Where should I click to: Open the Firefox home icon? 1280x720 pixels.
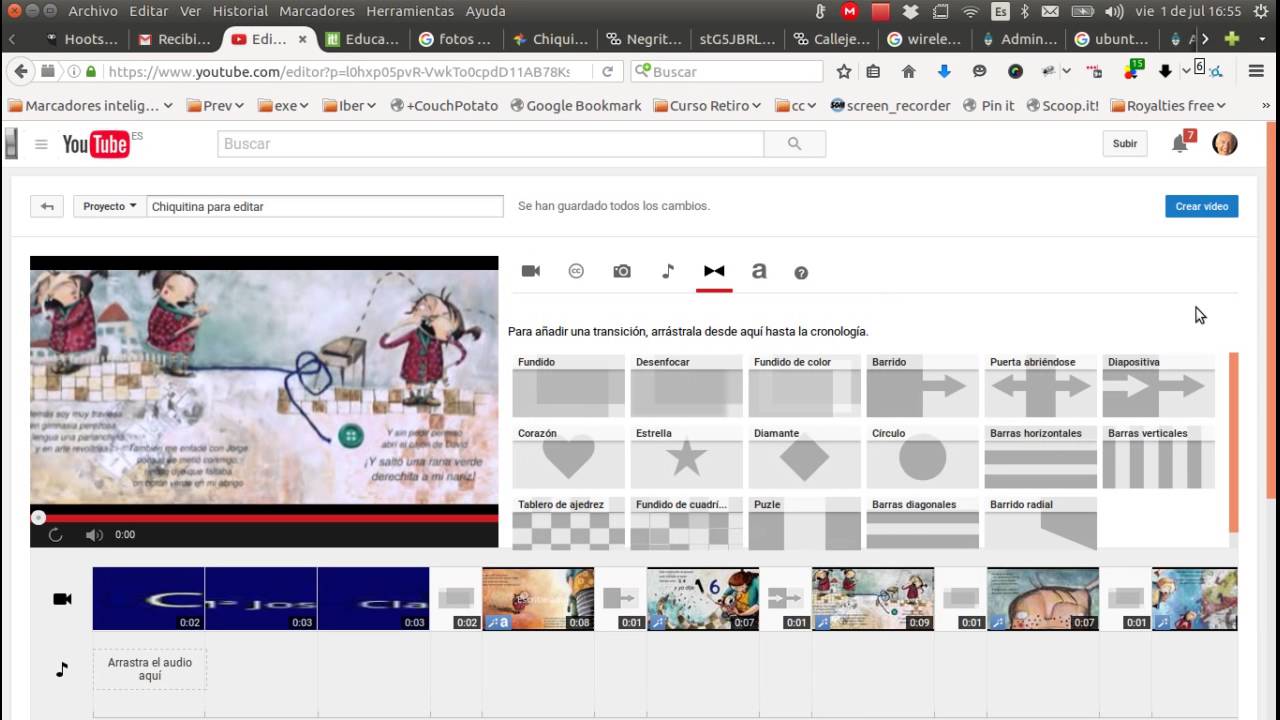pyautogui.click(x=909, y=72)
